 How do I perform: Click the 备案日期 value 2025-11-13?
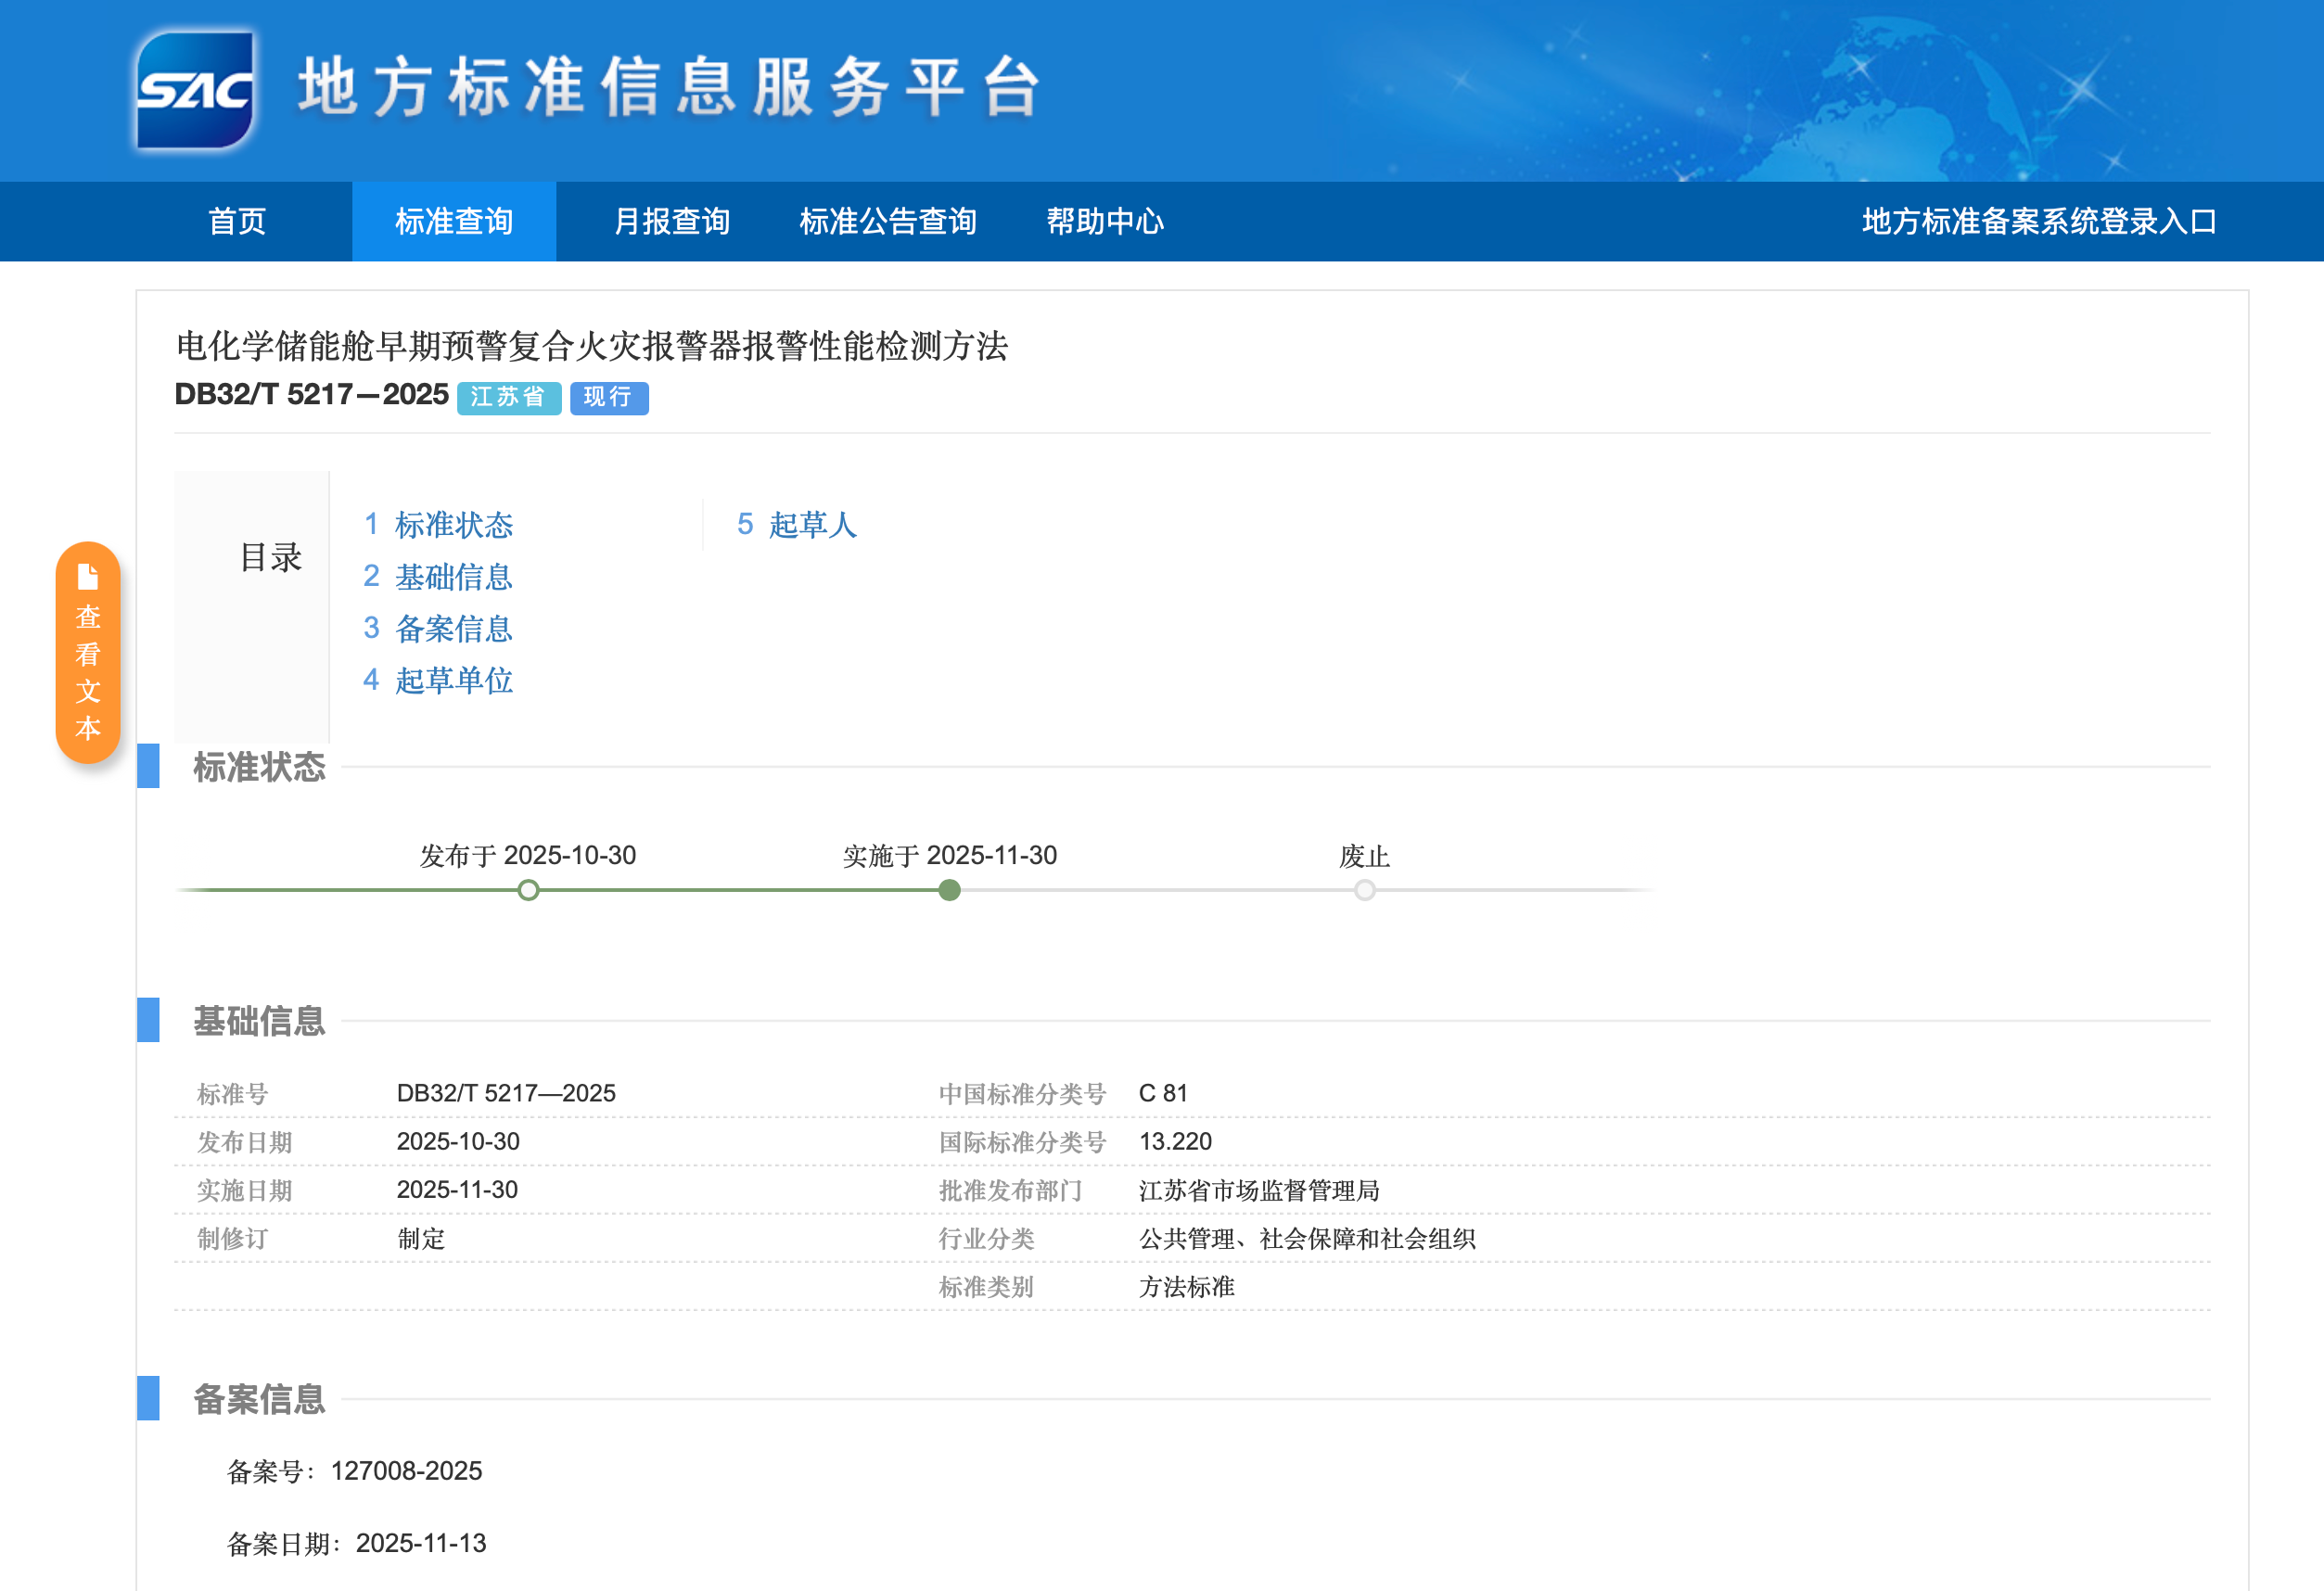421,1543
